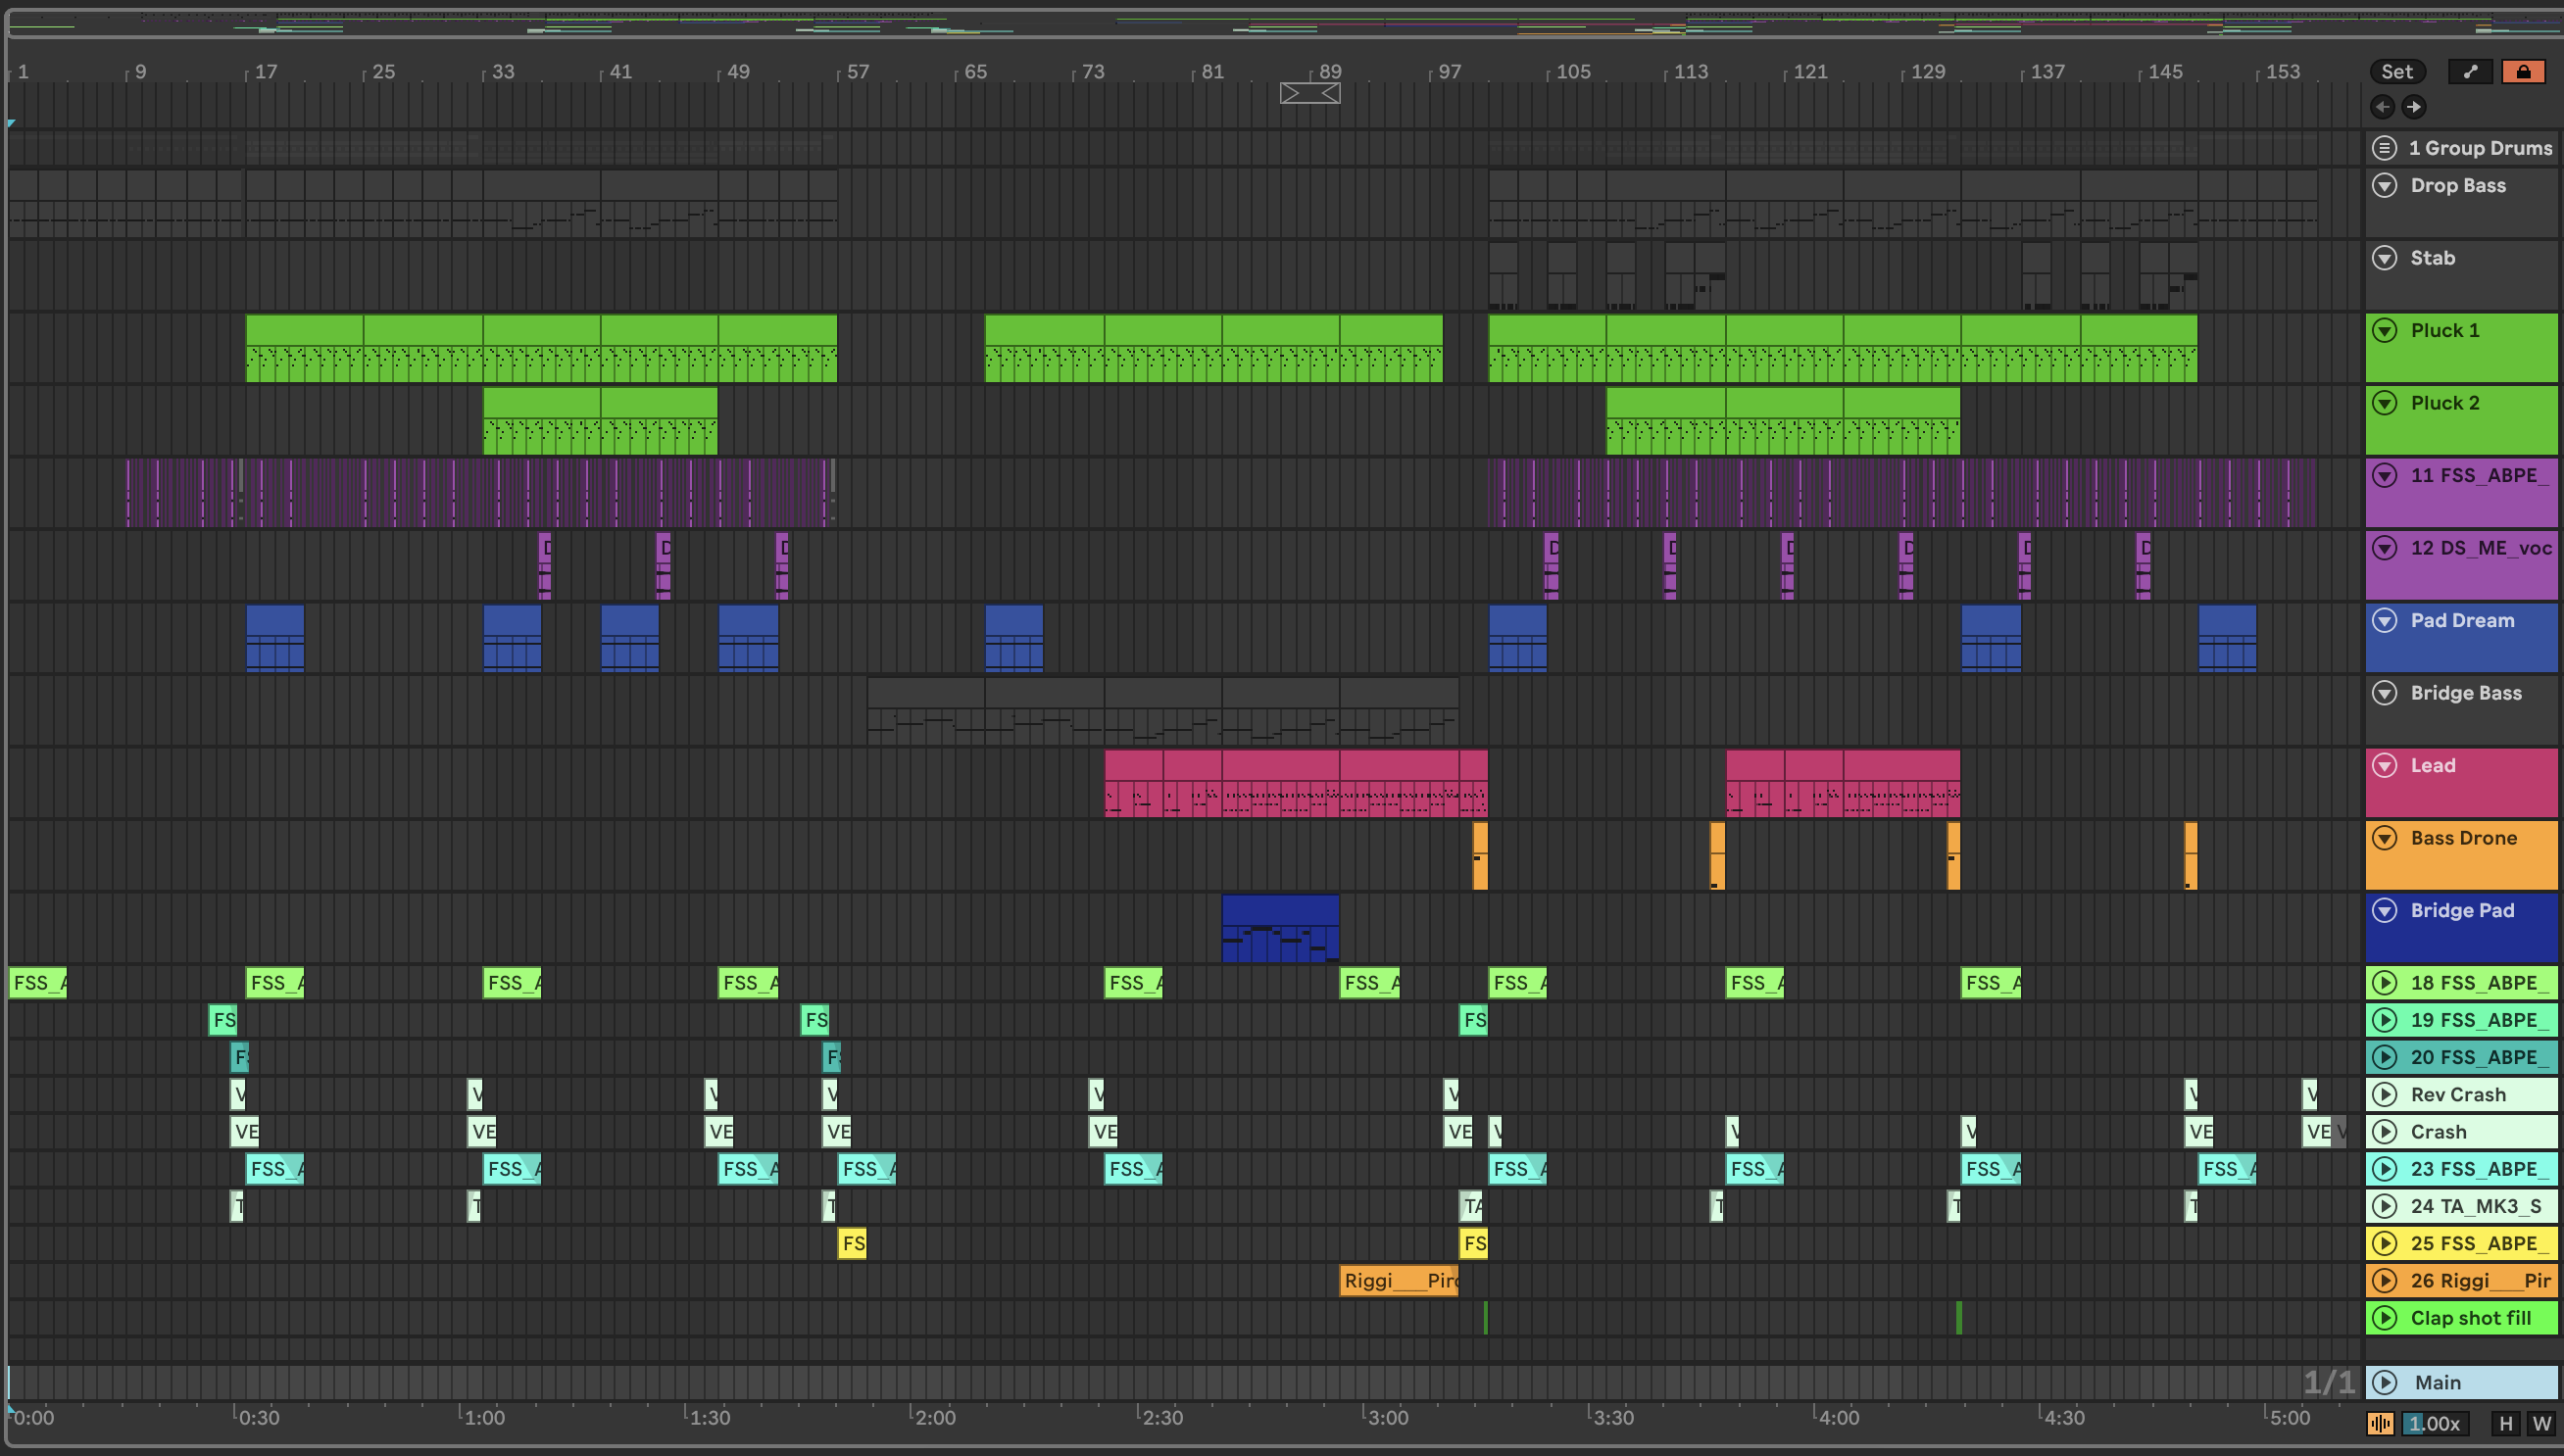Collapse the 11 FSS_ABPE_ track
2564x1456 pixels.
[x=2385, y=475]
